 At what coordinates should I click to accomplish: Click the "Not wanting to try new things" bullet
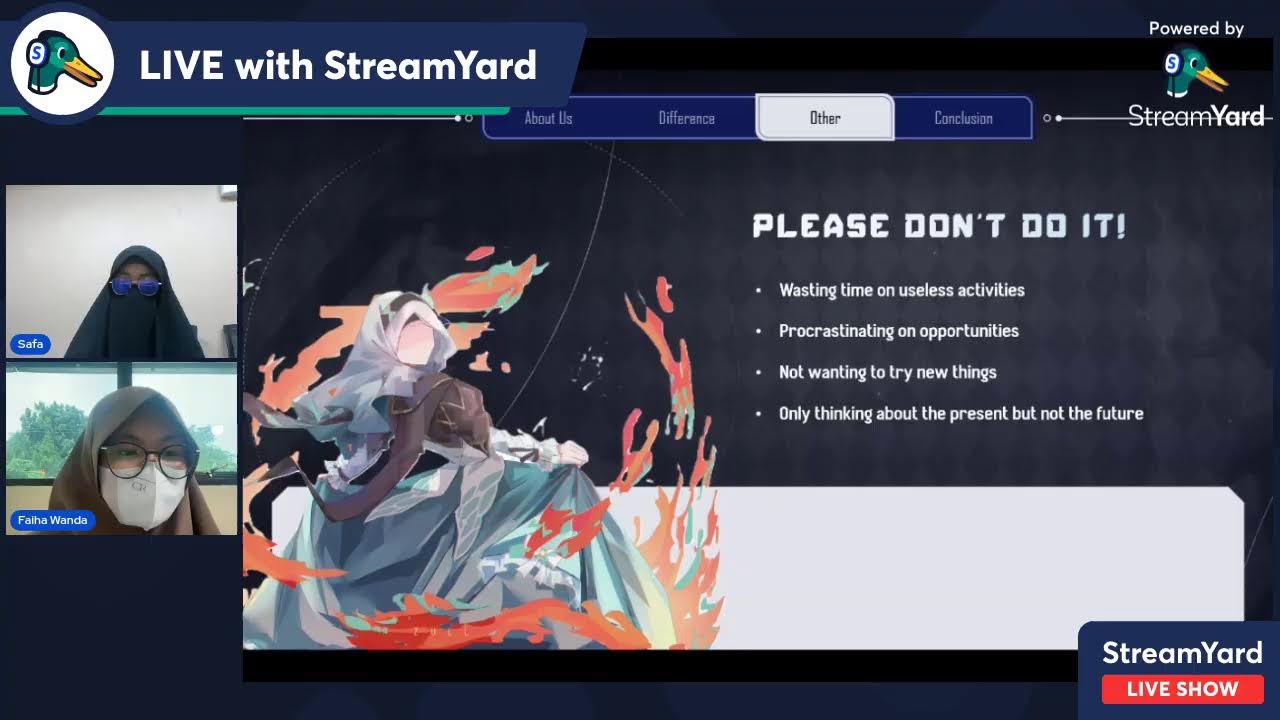888,372
